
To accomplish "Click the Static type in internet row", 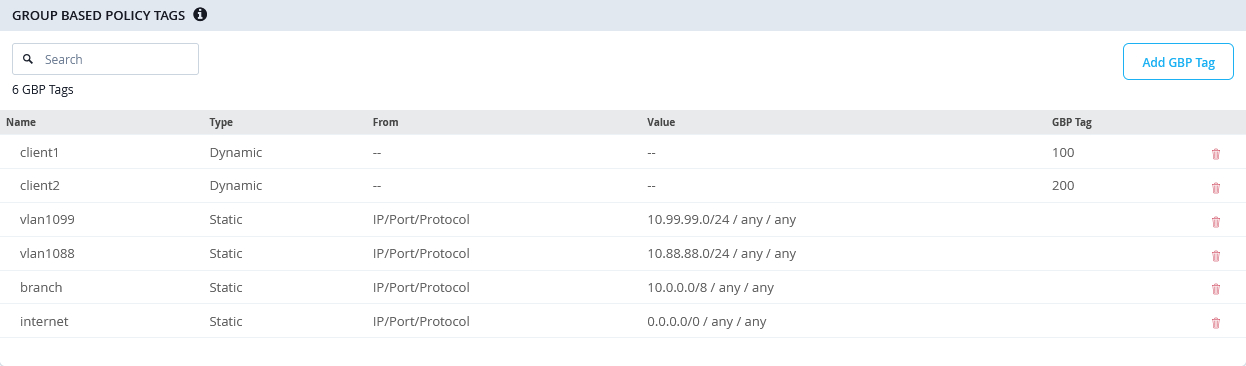I will [226, 321].
